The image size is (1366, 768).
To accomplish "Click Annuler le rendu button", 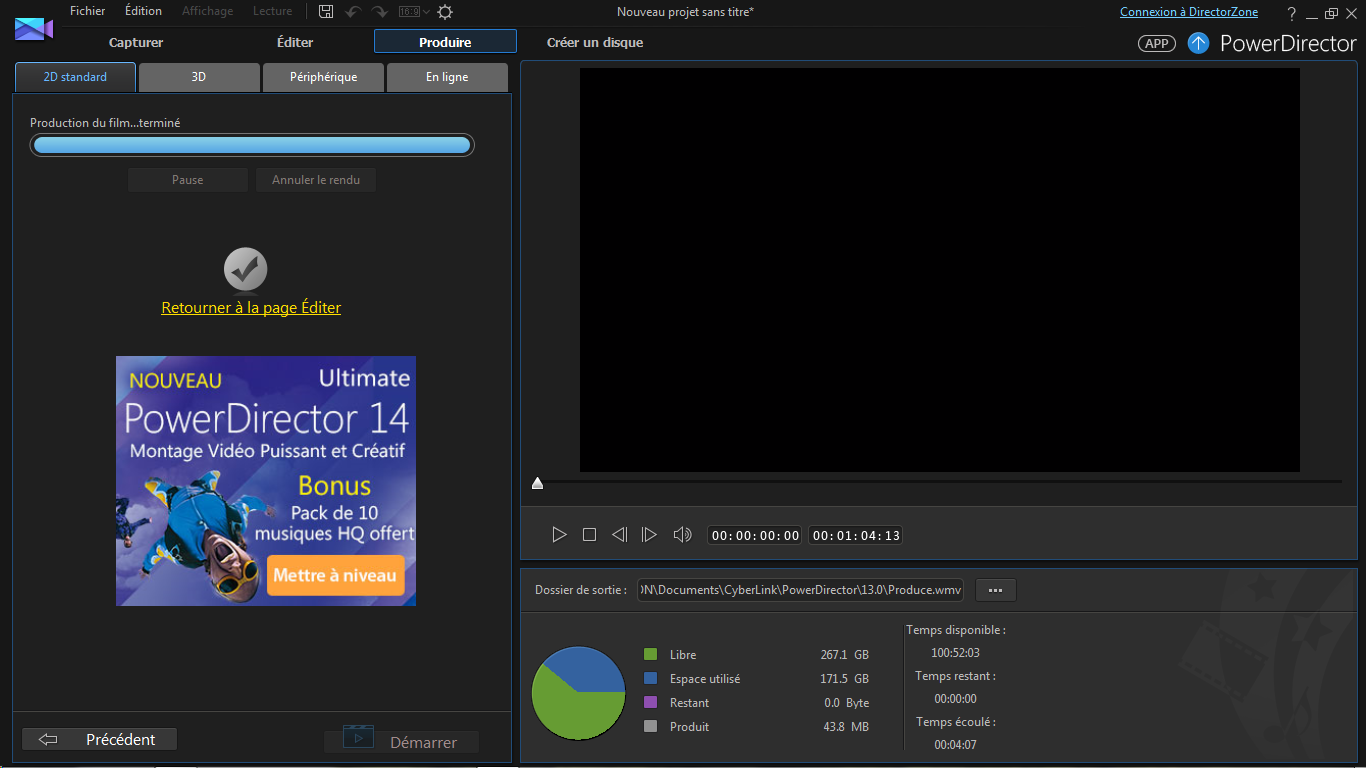I will tap(316, 180).
